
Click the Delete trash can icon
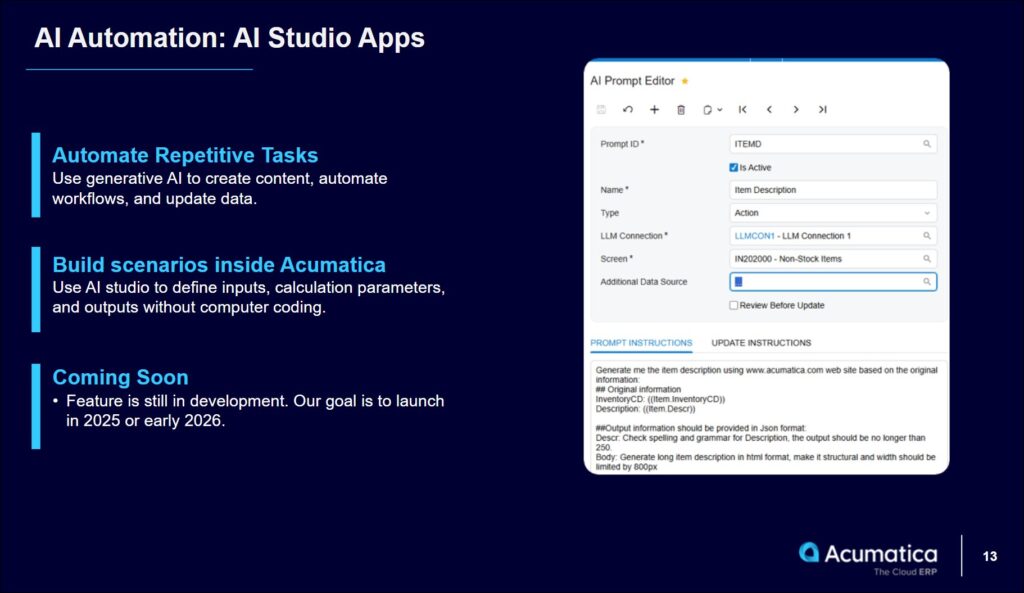pyautogui.click(x=681, y=110)
